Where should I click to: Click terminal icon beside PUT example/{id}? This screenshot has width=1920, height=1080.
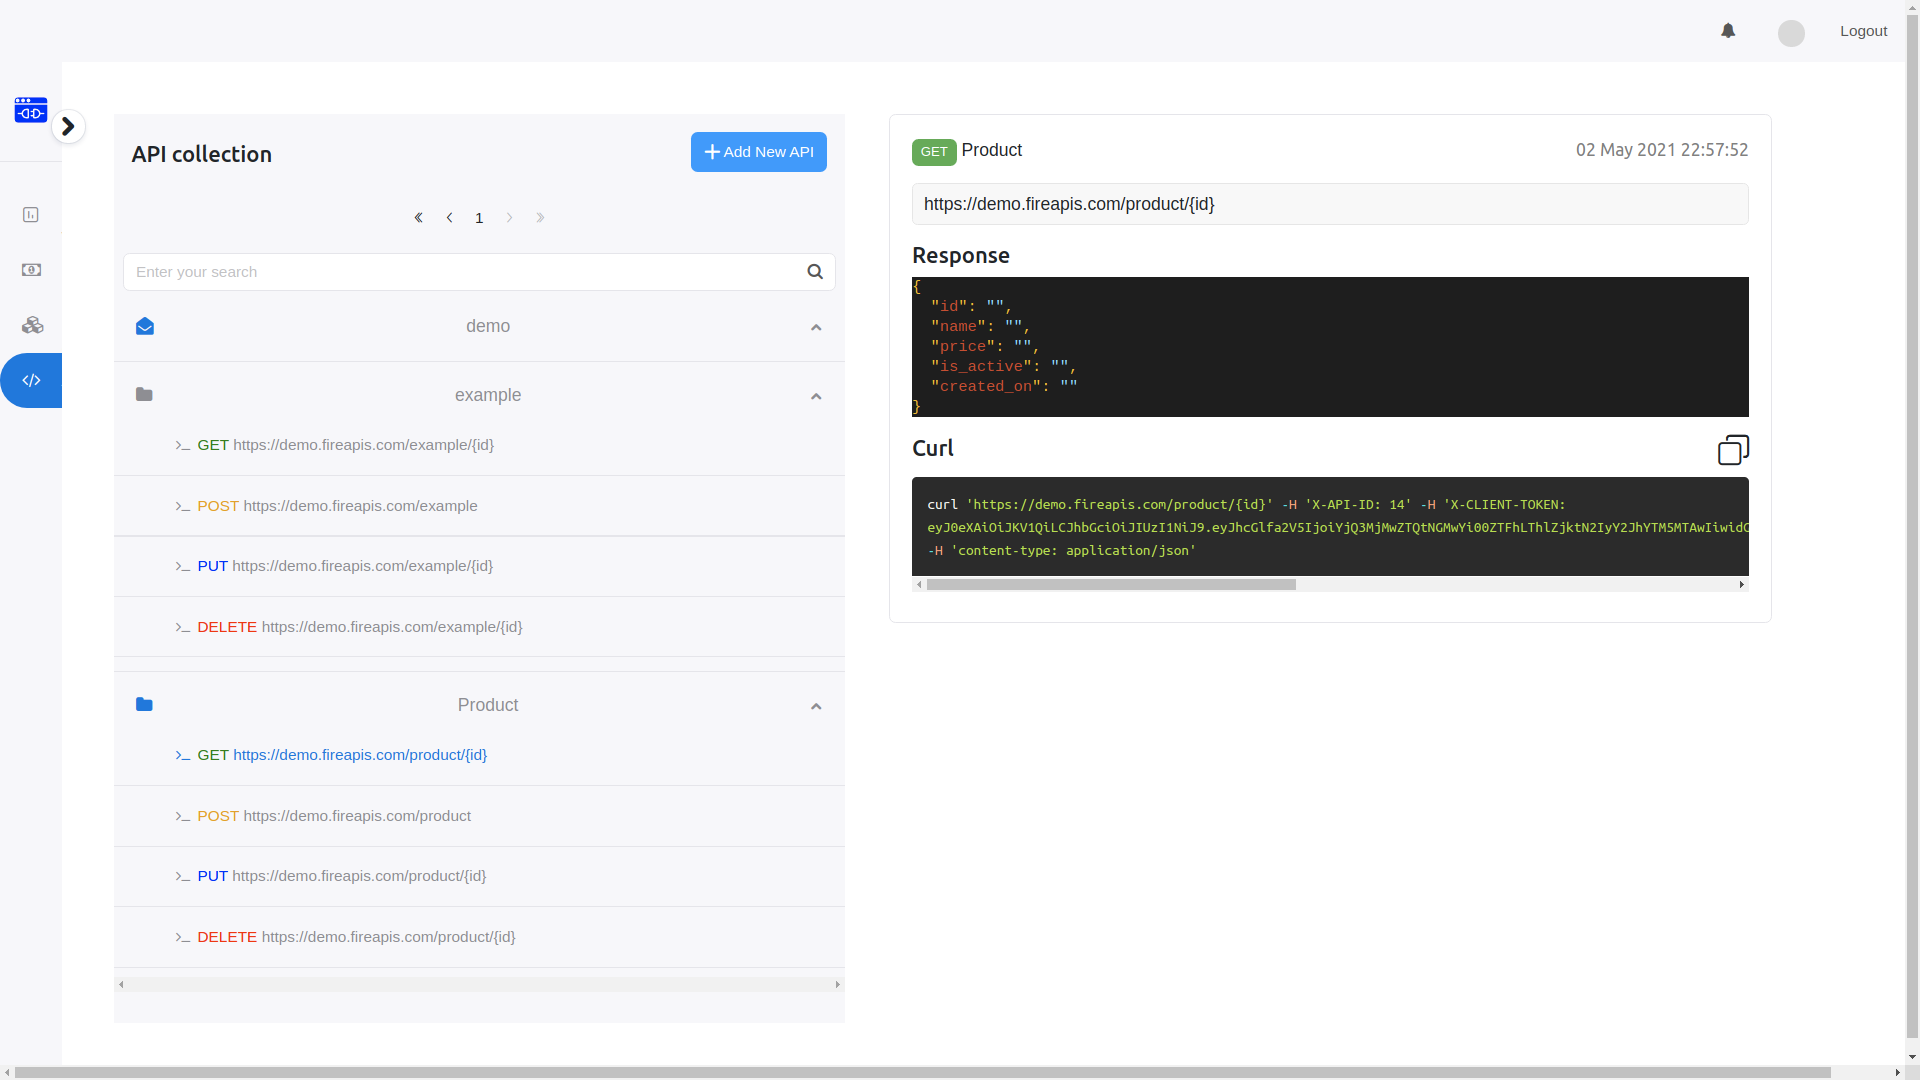(x=183, y=567)
